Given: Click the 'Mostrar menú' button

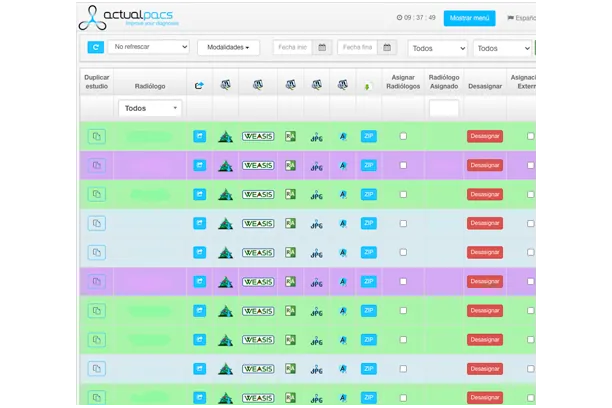Looking at the screenshot, I should [470, 18].
